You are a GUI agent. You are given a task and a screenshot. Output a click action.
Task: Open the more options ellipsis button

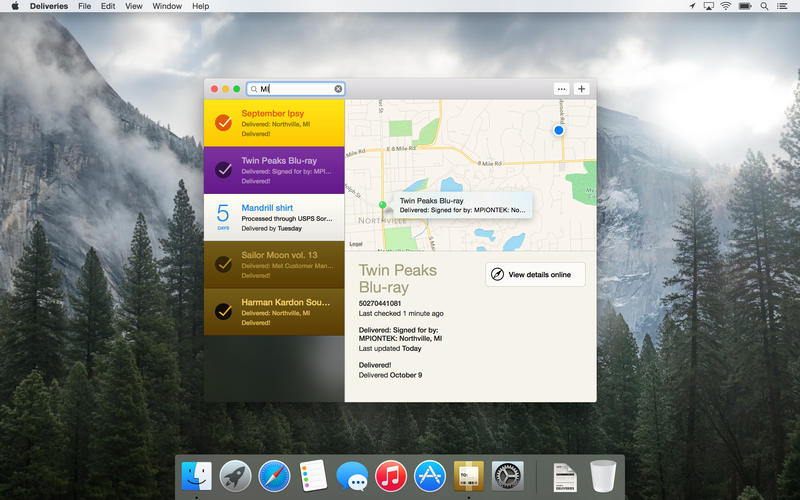click(x=561, y=89)
